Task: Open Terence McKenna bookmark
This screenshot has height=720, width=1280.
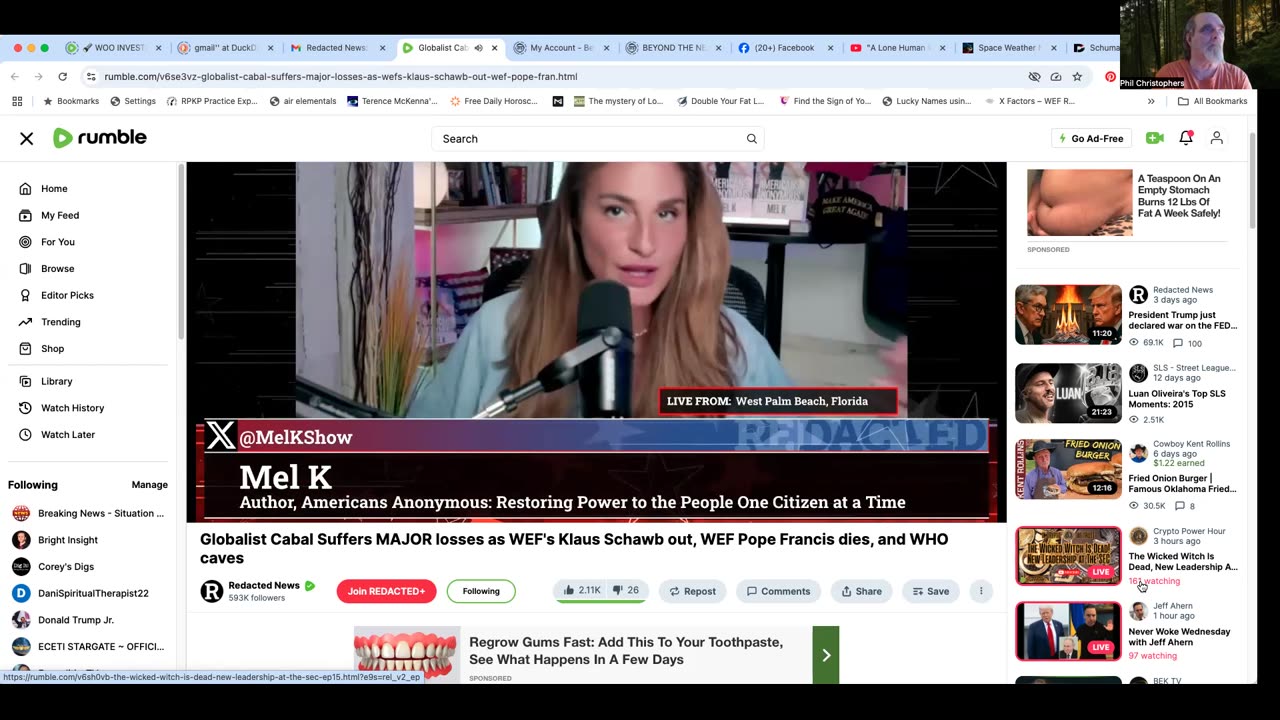Action: coord(392,101)
